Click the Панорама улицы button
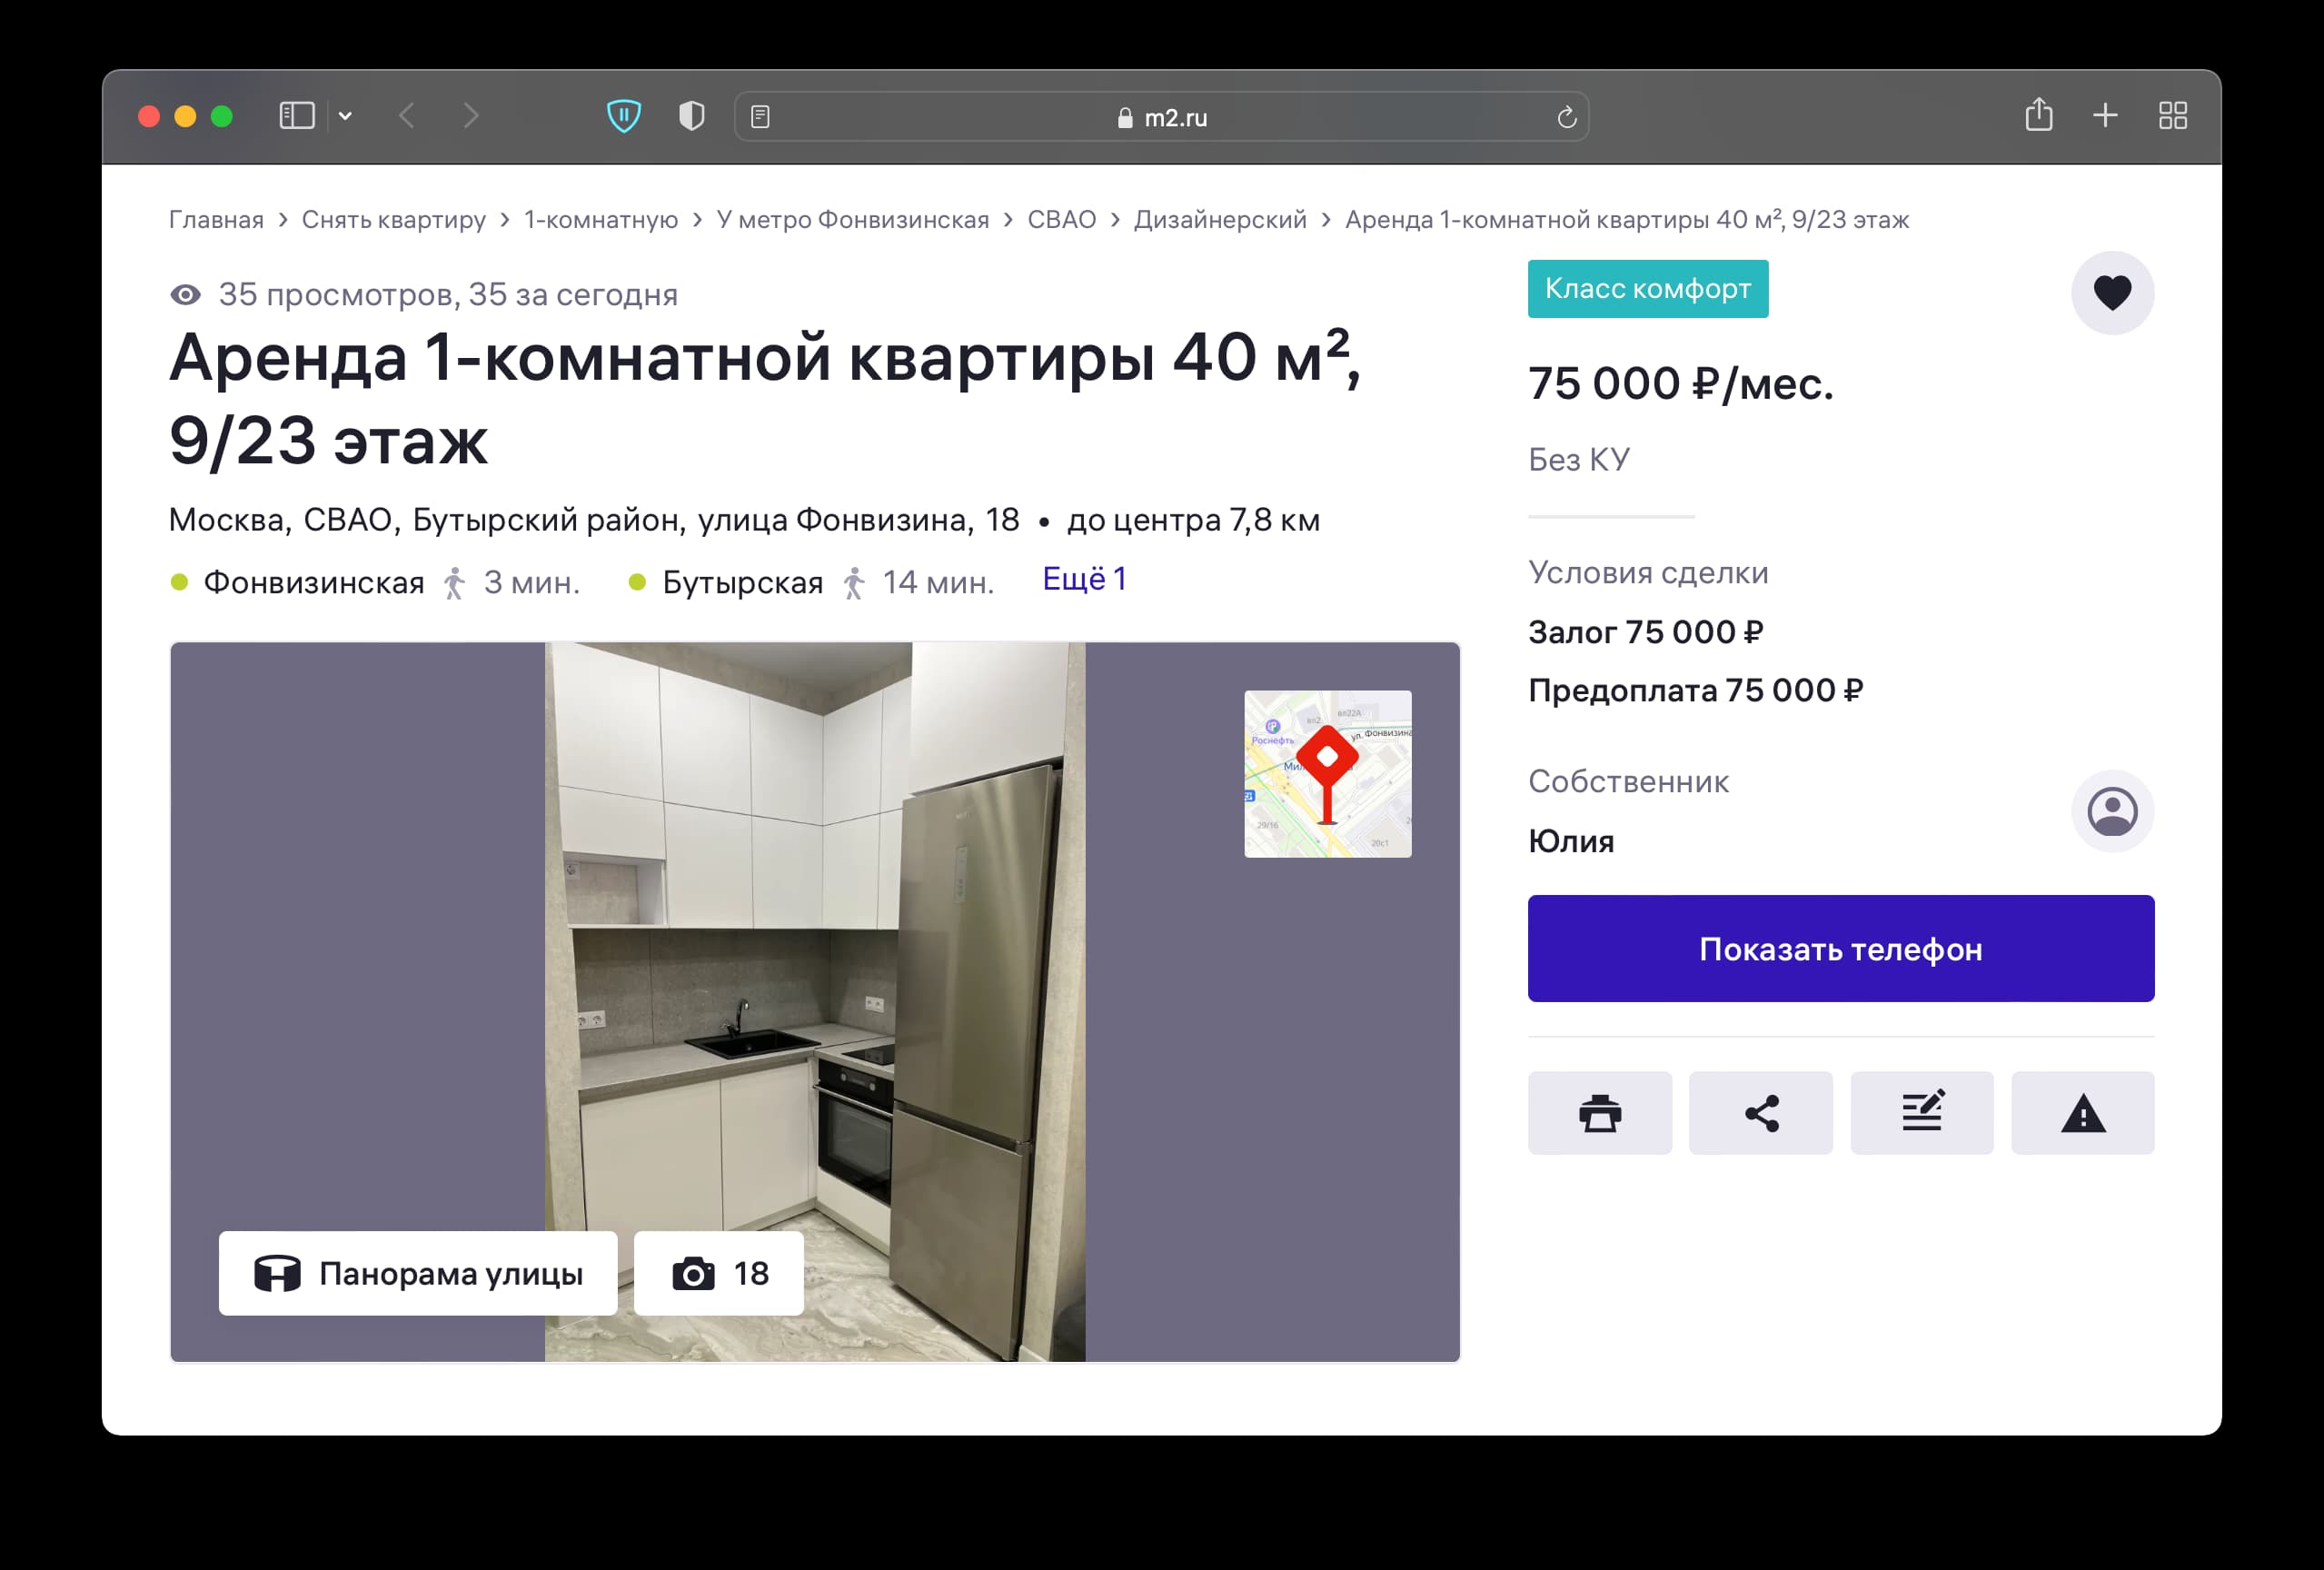 (418, 1273)
